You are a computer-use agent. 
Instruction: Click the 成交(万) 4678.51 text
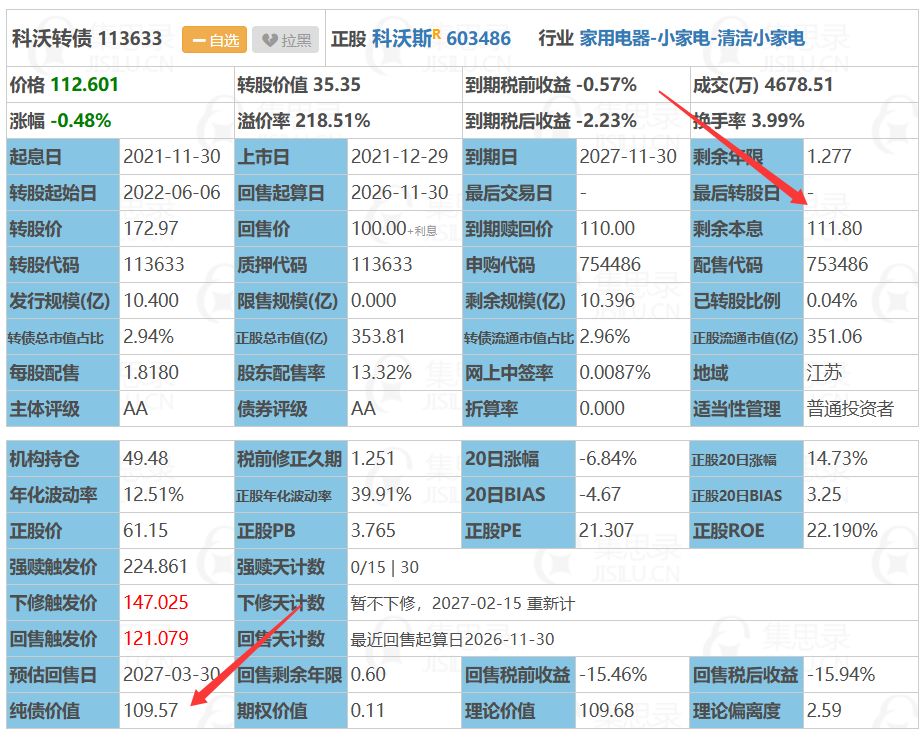coord(763,85)
